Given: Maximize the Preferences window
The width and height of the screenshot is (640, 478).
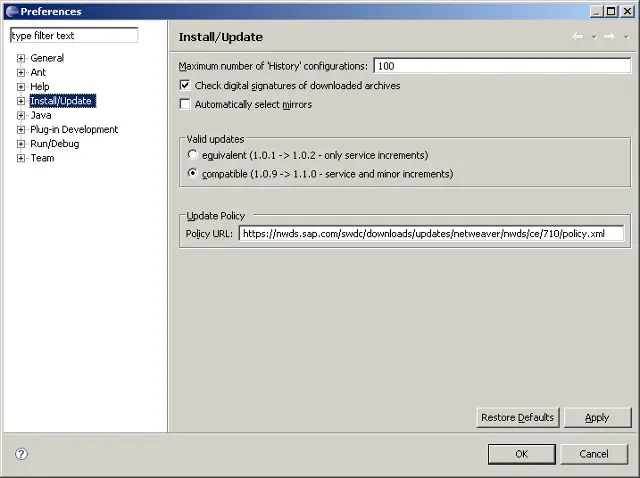Looking at the screenshot, I should pos(611,11).
